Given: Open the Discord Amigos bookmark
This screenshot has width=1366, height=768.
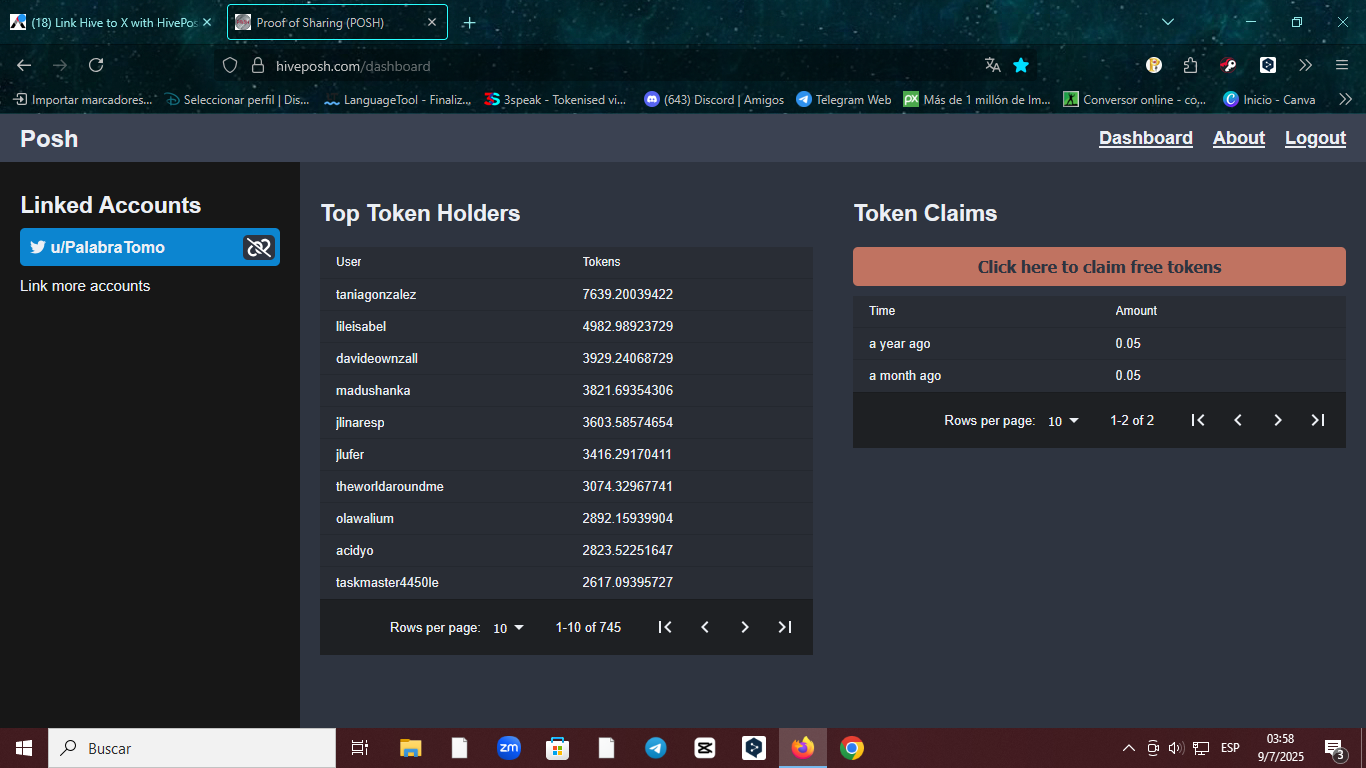Looking at the screenshot, I should pyautogui.click(x=714, y=99).
